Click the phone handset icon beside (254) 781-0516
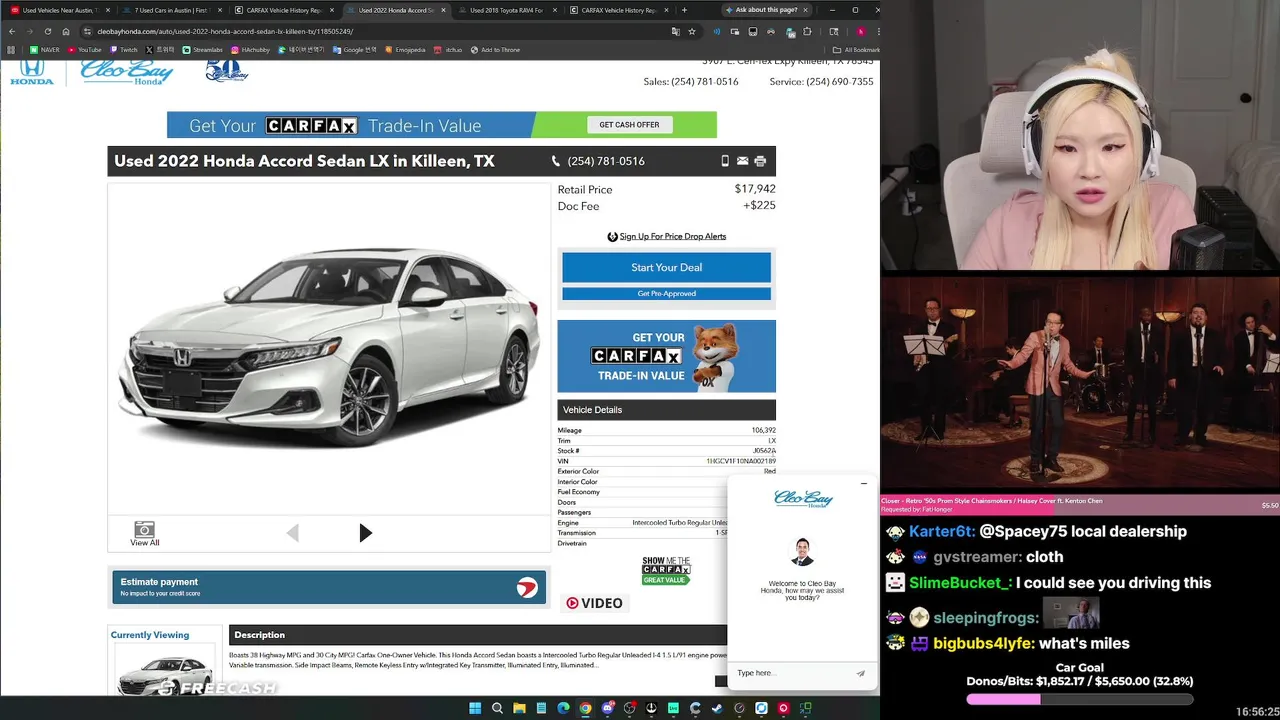 tap(556, 161)
